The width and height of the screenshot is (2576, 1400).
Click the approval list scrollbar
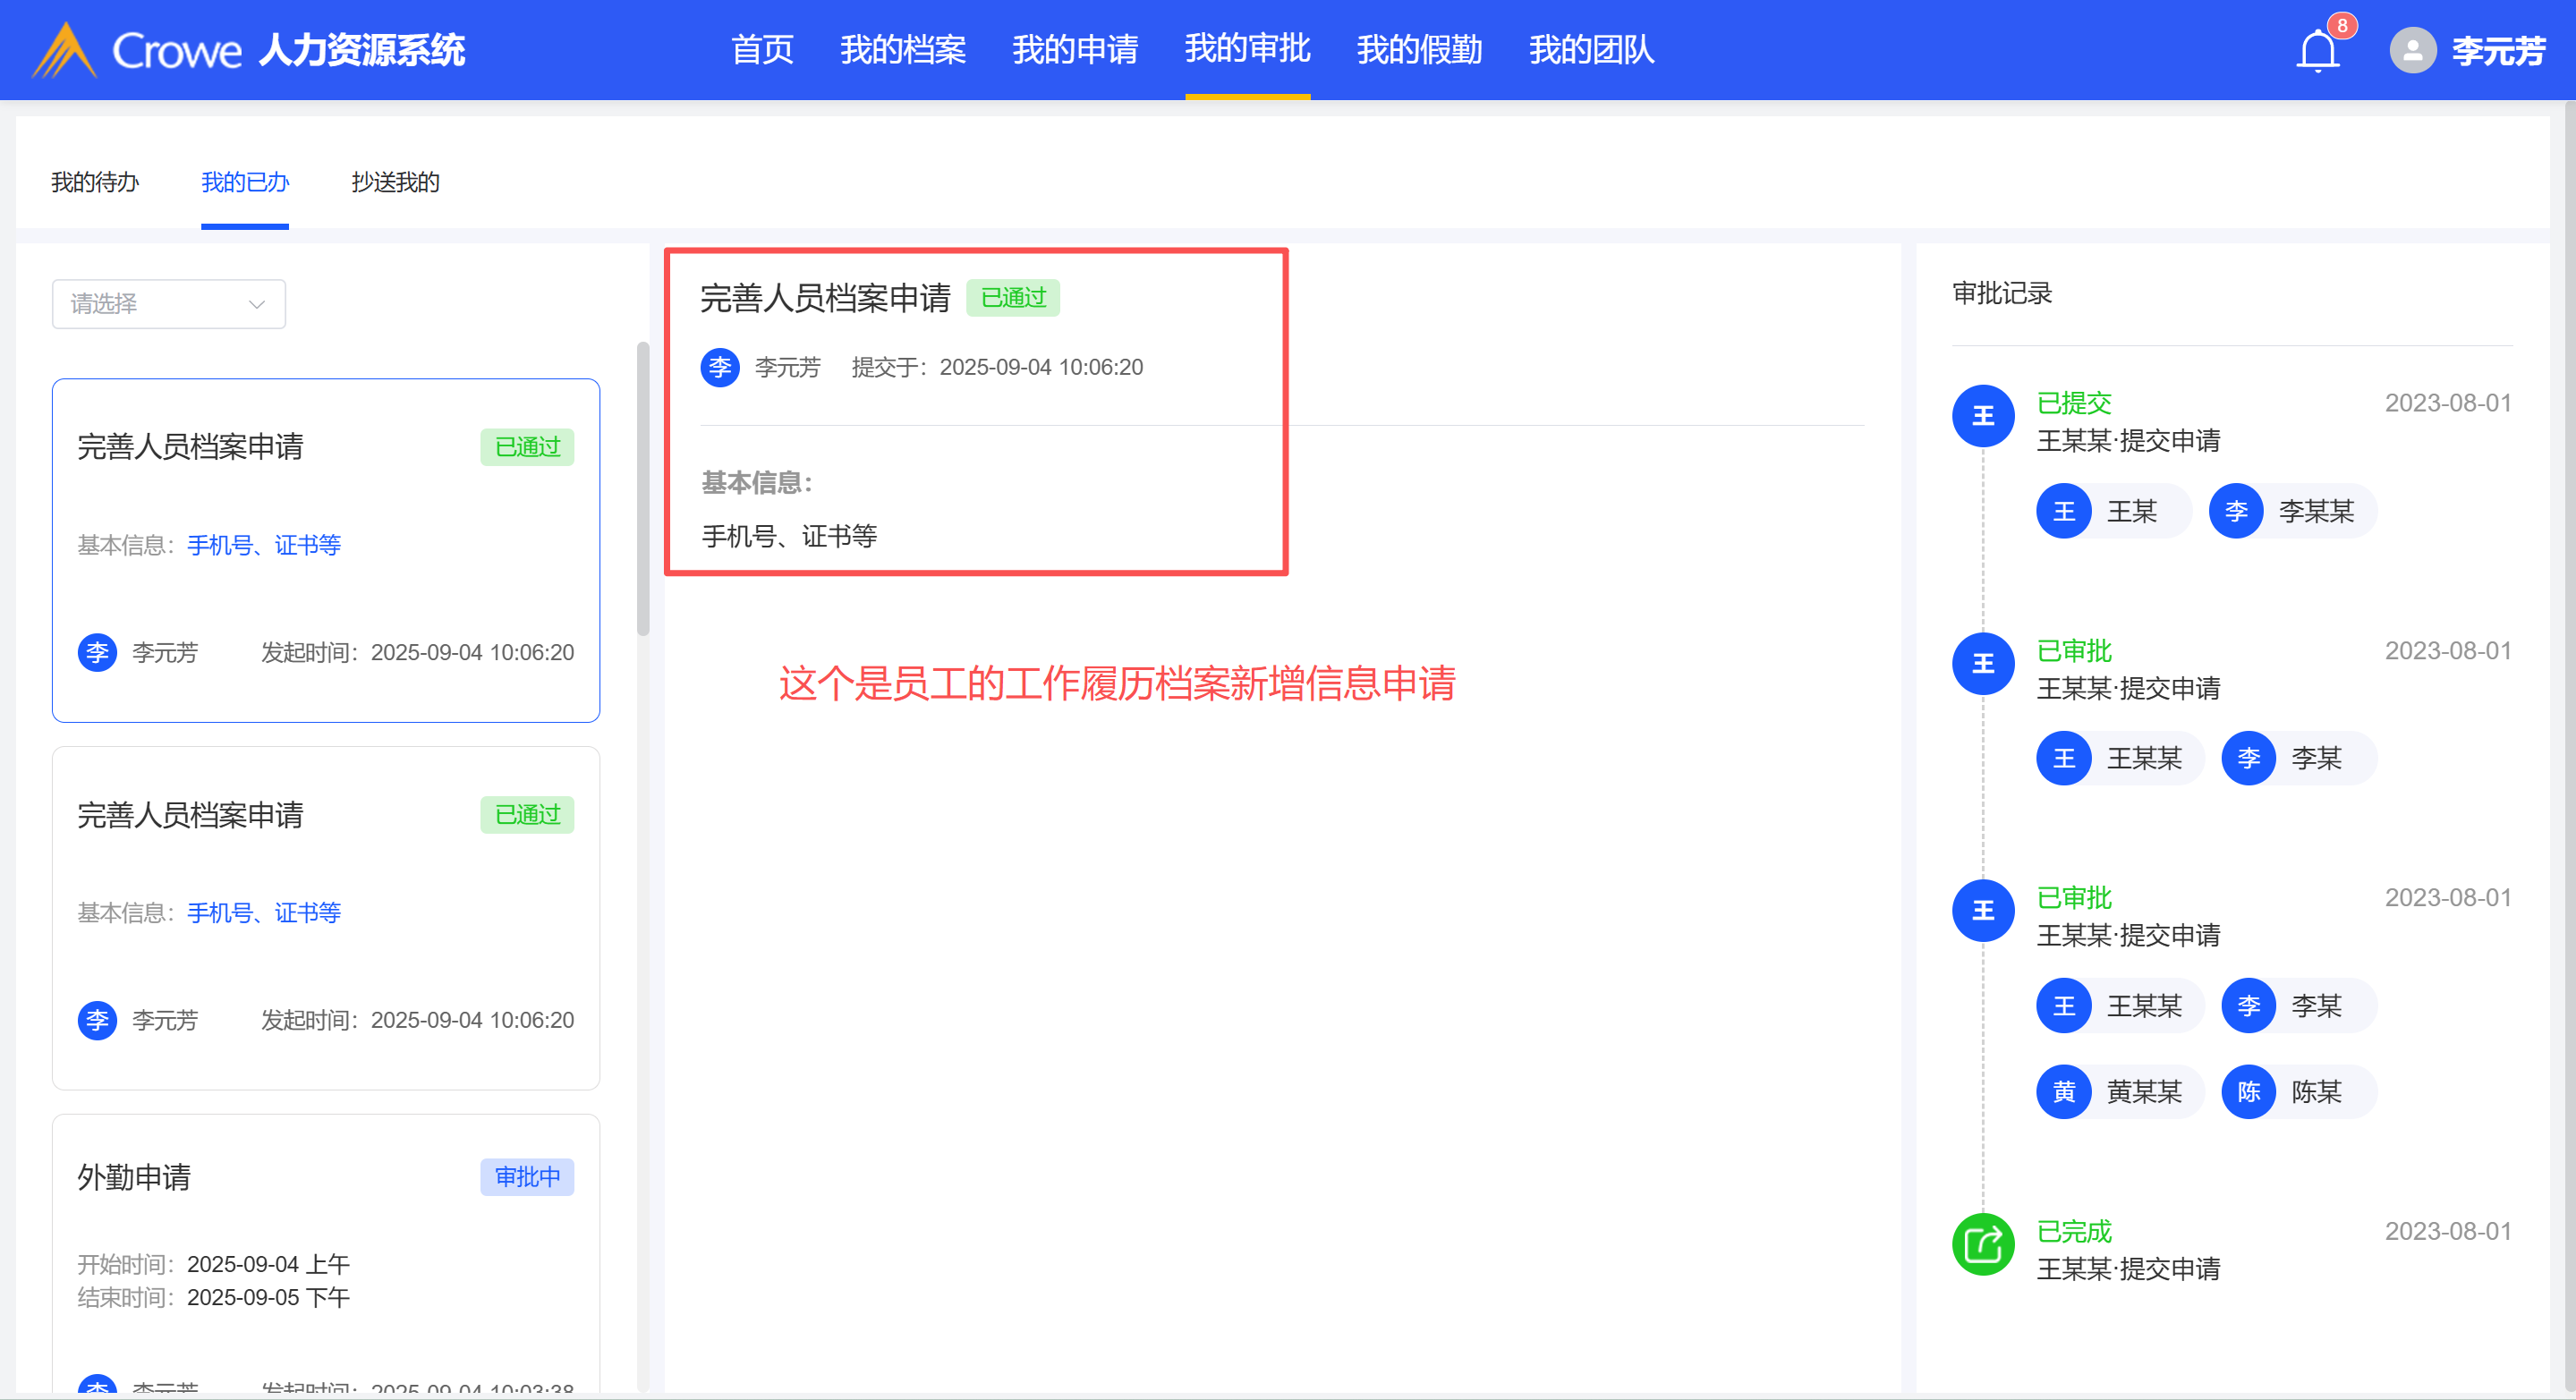[643, 490]
